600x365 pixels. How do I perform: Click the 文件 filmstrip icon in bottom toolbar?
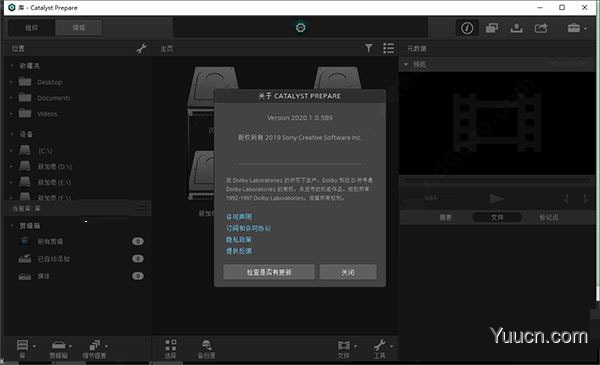344,345
